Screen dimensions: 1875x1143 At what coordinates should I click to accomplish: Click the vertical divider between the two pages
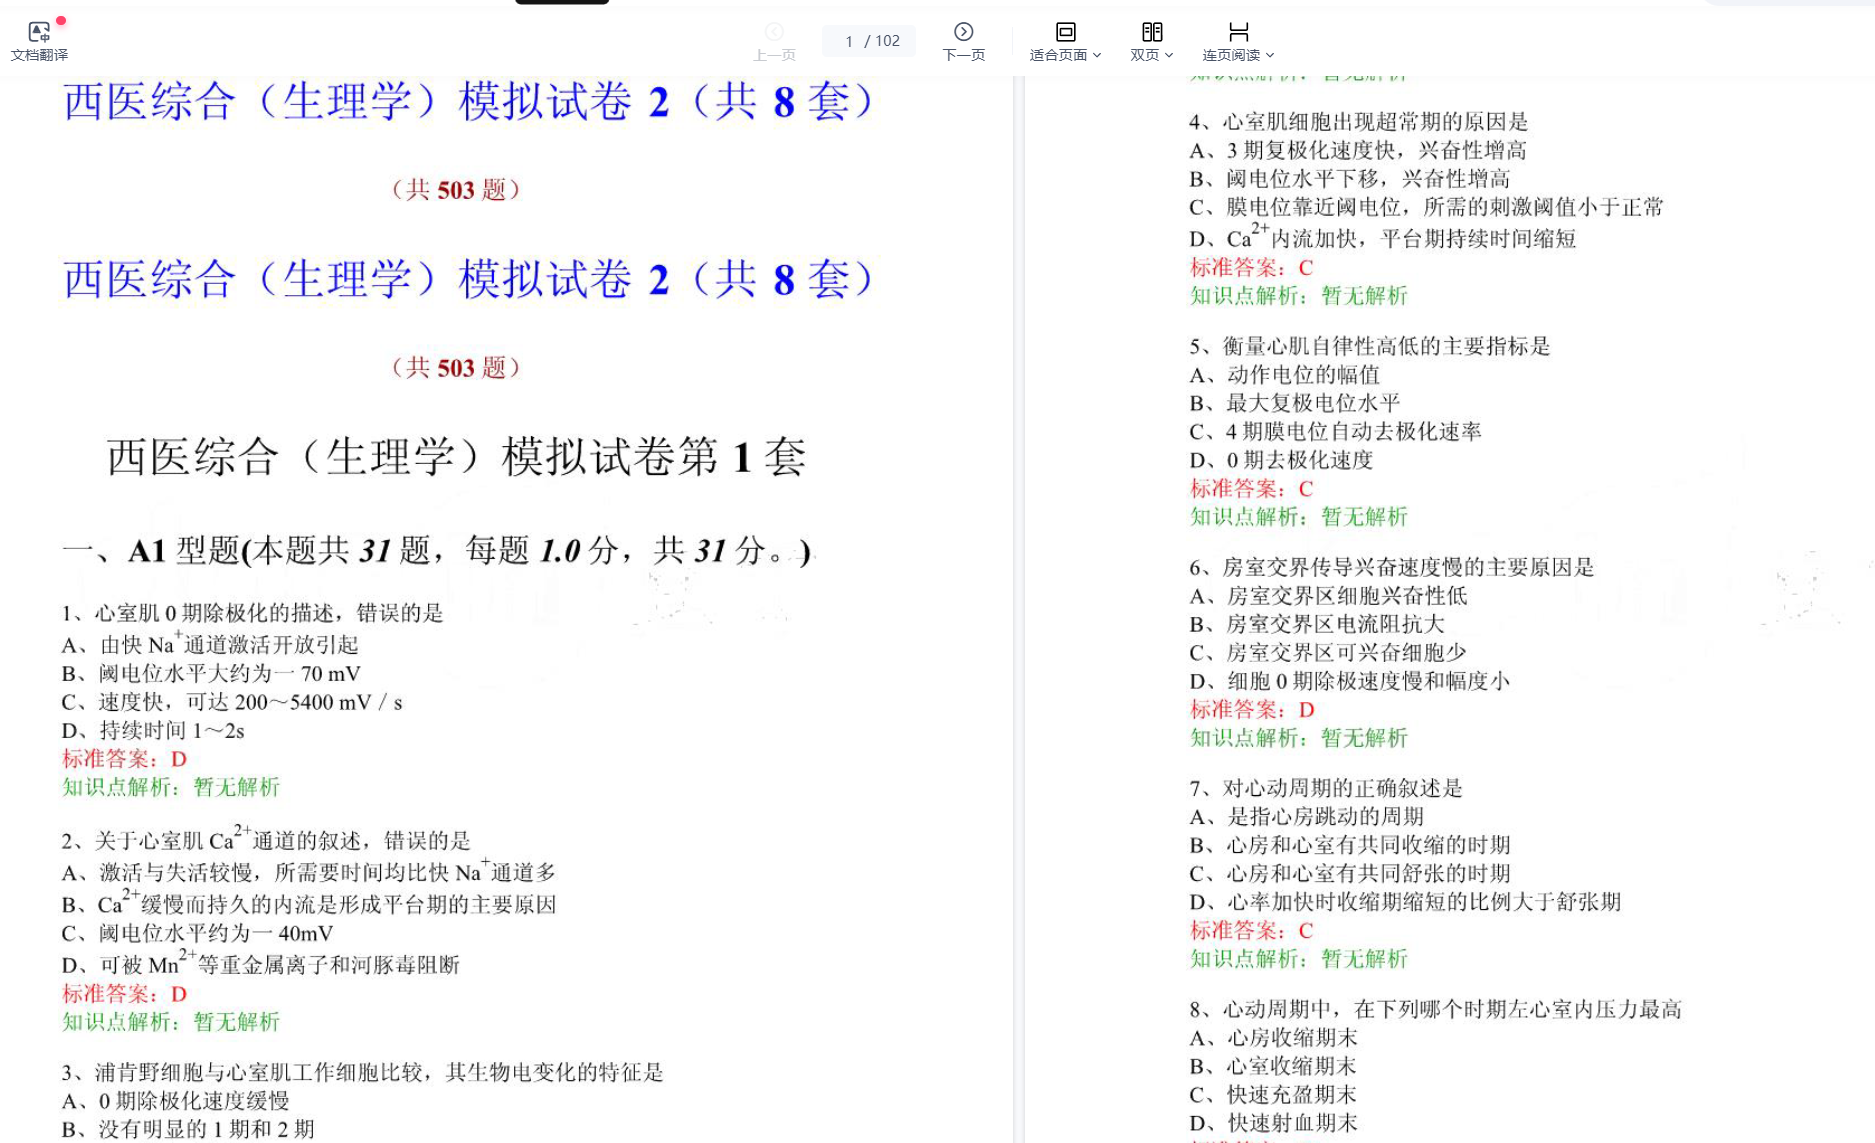[1019, 600]
